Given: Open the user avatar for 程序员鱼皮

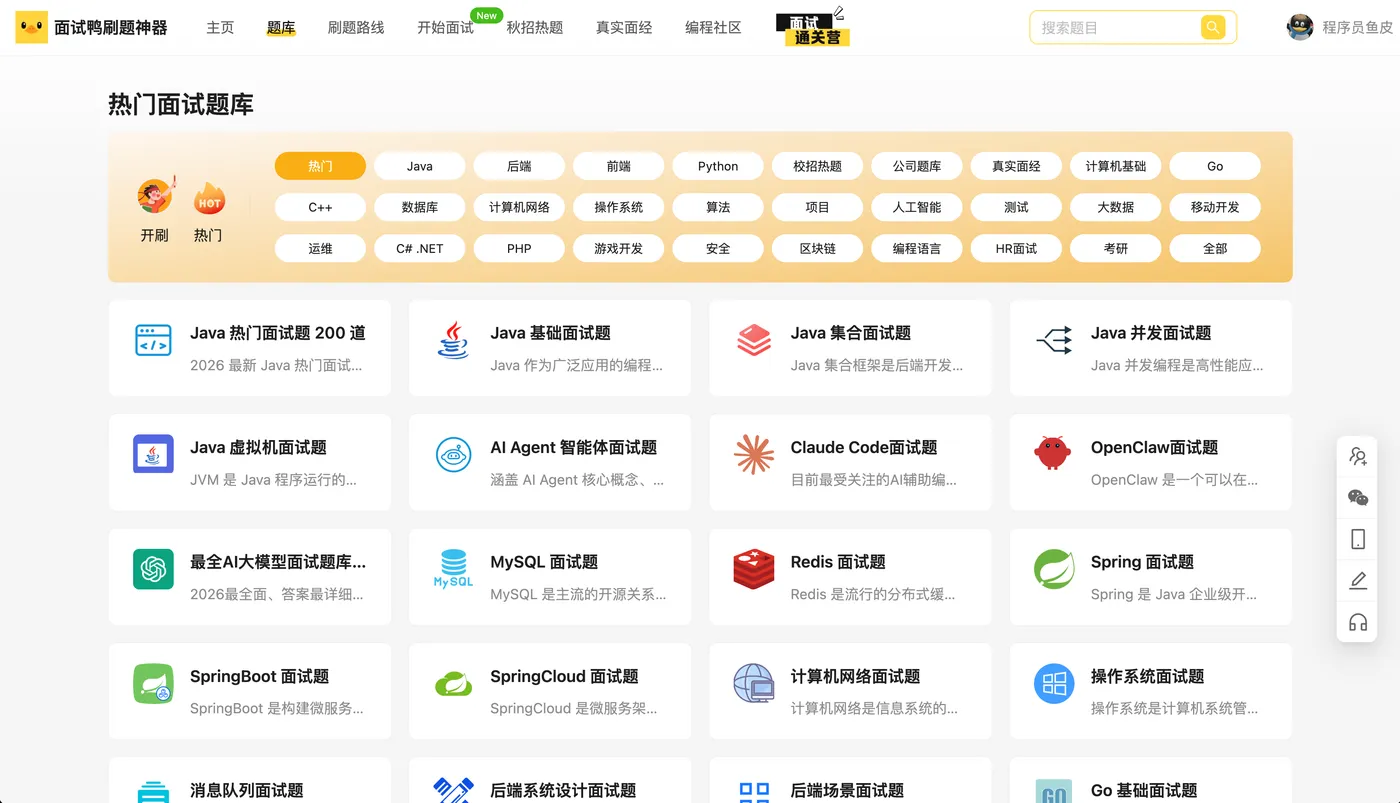Looking at the screenshot, I should (1300, 27).
